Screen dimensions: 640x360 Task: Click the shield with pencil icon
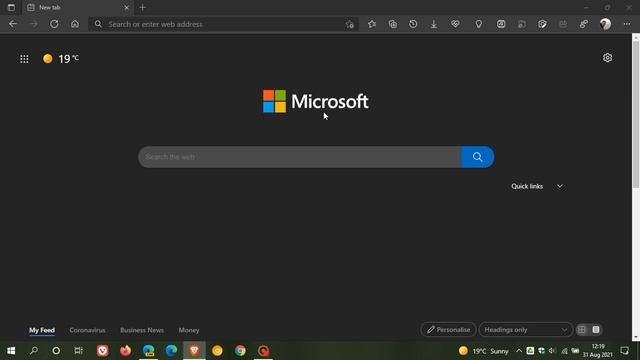pyautogui.click(x=542, y=24)
